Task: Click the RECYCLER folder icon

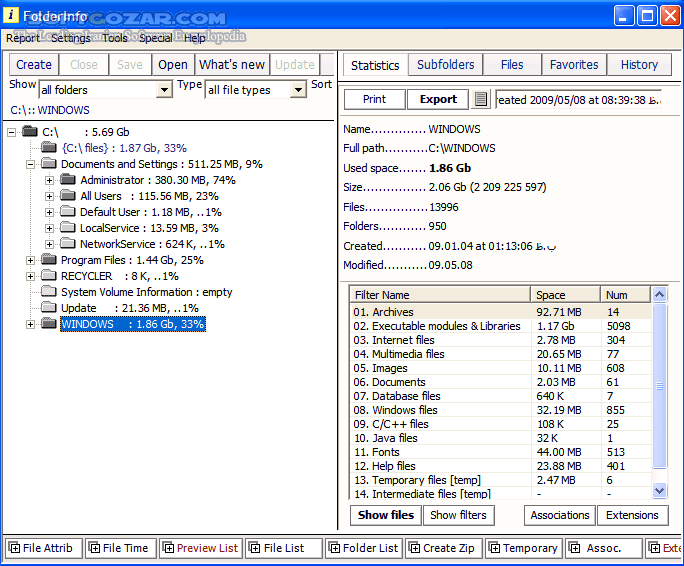Action: pyautogui.click(x=49, y=276)
